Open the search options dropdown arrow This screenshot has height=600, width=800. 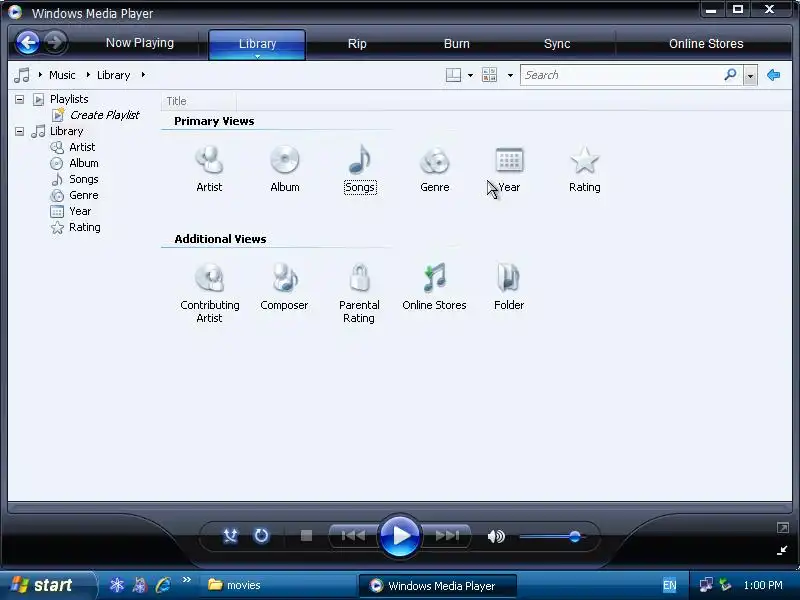pyautogui.click(x=750, y=76)
